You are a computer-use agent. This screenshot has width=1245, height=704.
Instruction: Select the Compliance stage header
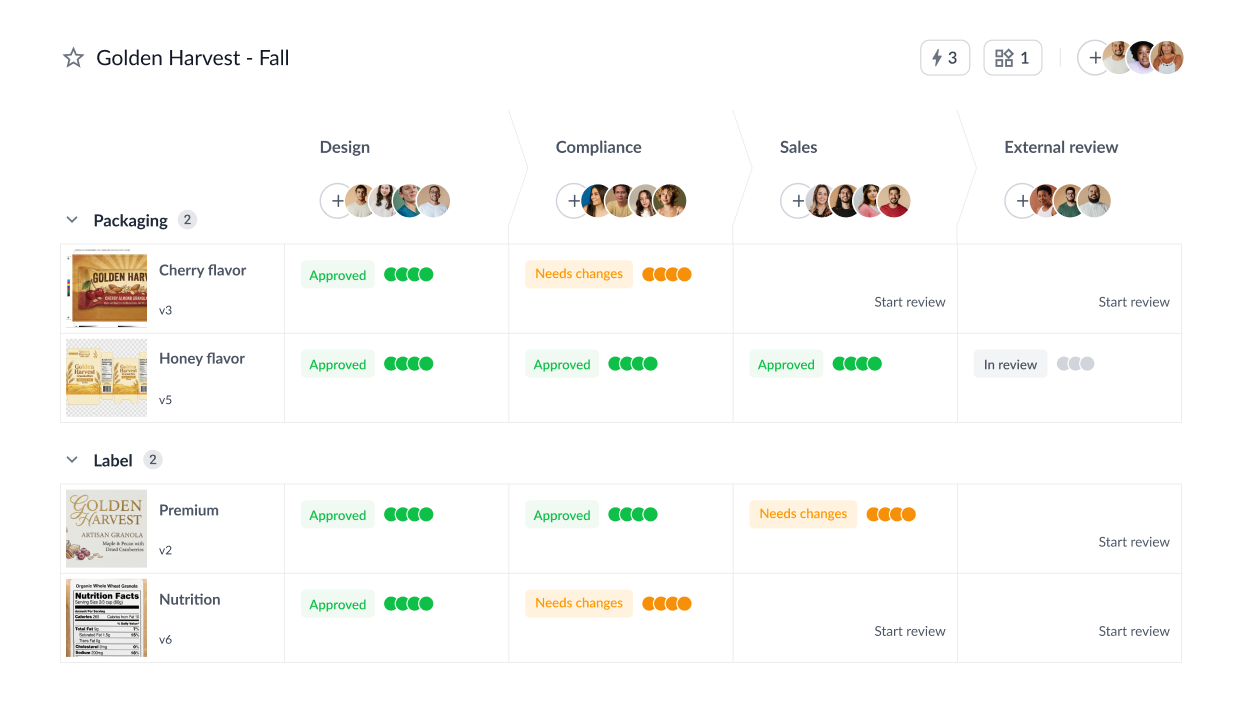click(599, 147)
